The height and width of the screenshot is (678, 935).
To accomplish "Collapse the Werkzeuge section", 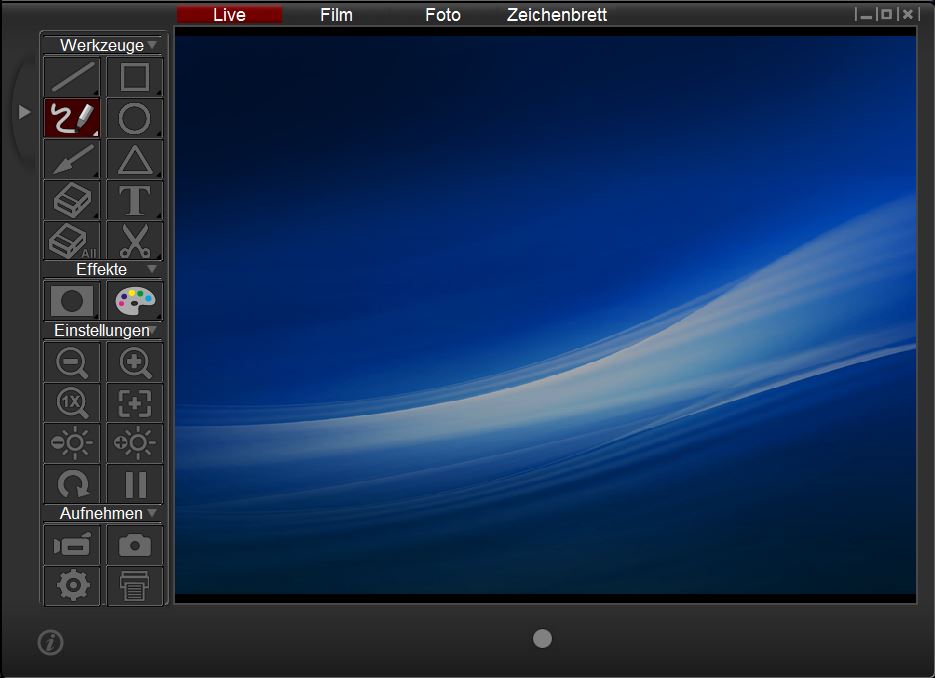I will (x=152, y=45).
